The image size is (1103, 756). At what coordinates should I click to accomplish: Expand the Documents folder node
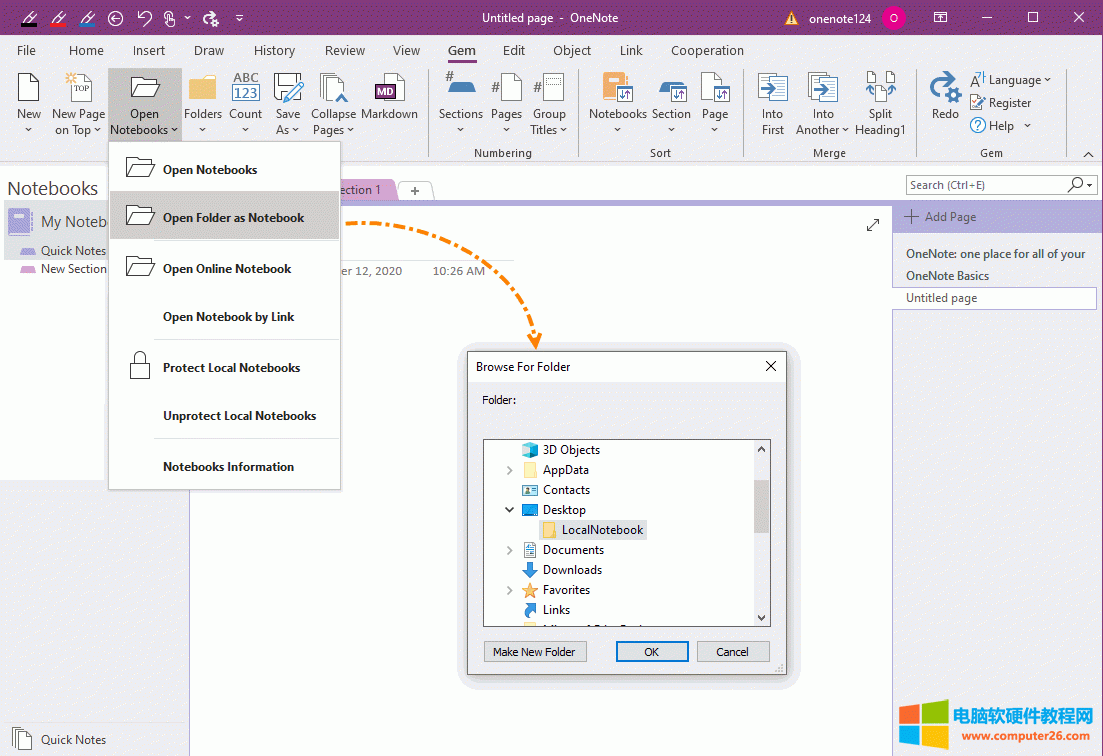510,550
